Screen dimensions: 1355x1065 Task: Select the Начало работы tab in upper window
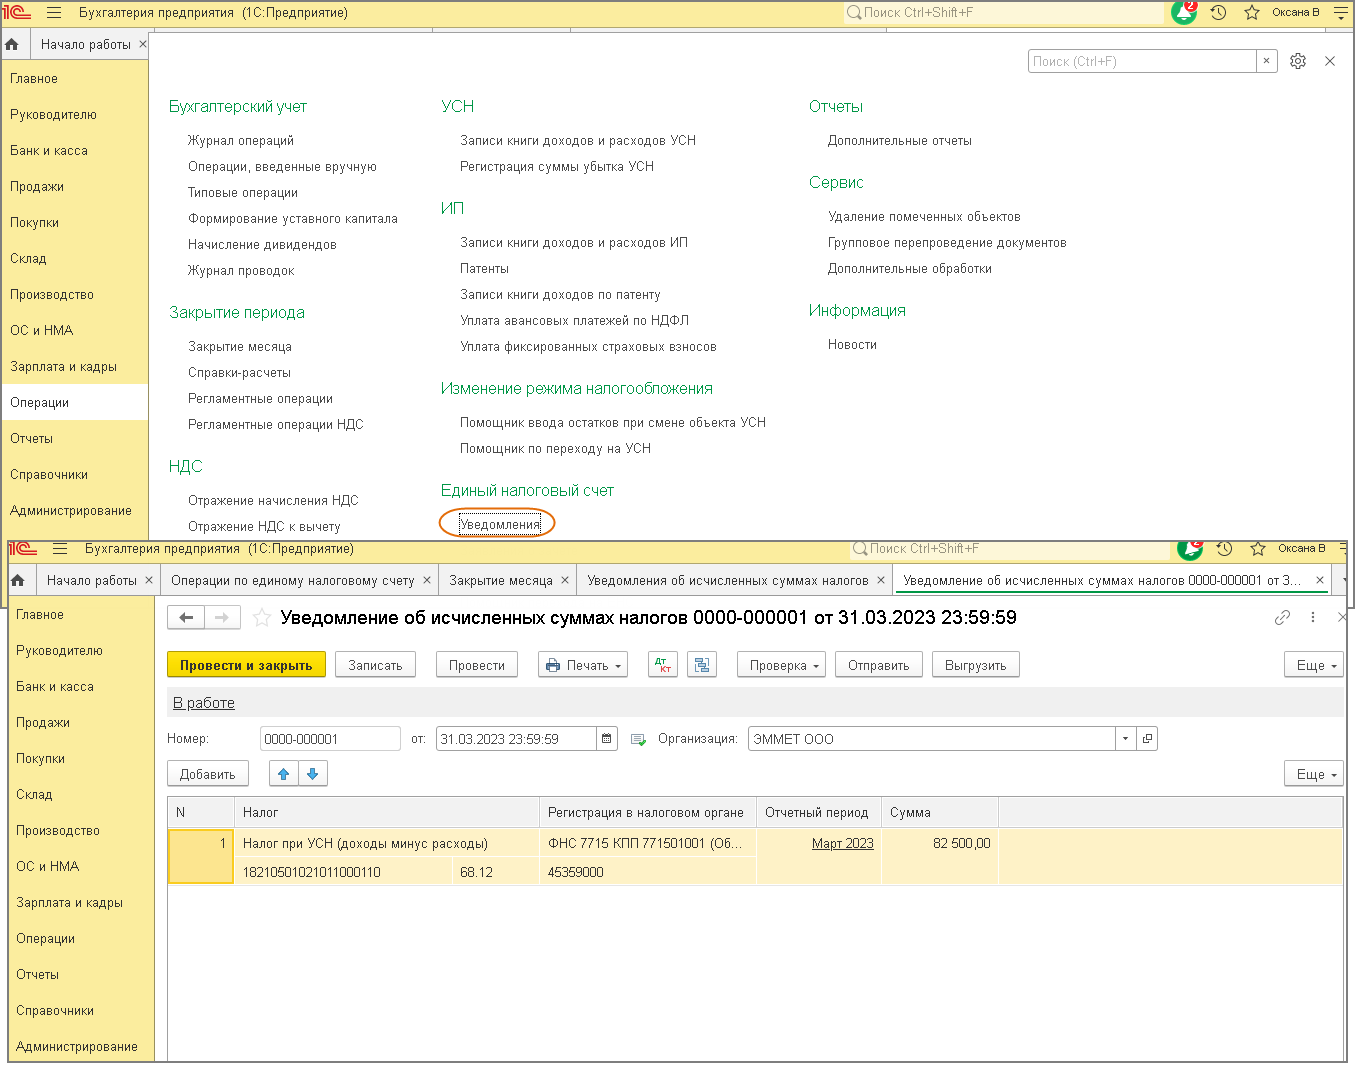coord(86,44)
